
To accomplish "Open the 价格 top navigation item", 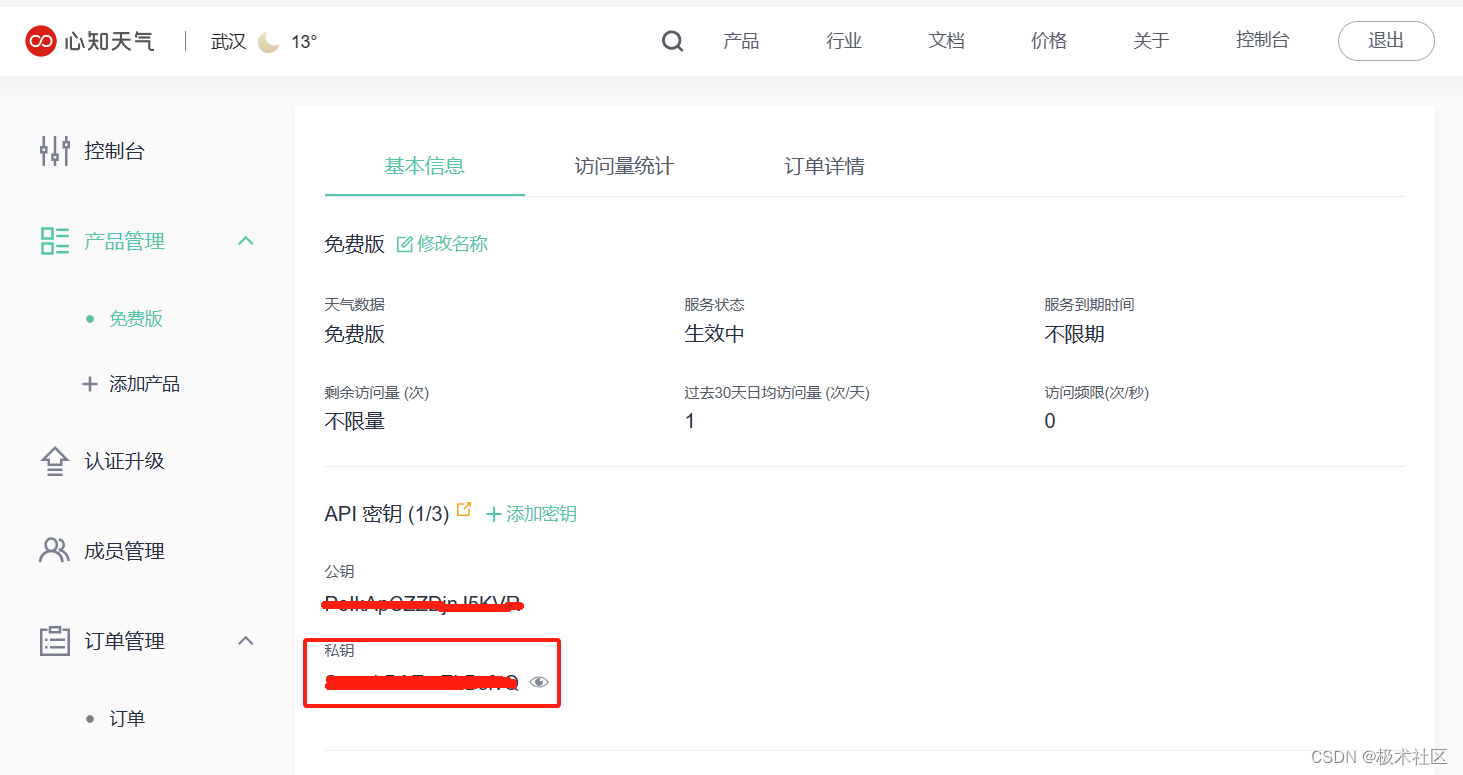I will [1049, 41].
